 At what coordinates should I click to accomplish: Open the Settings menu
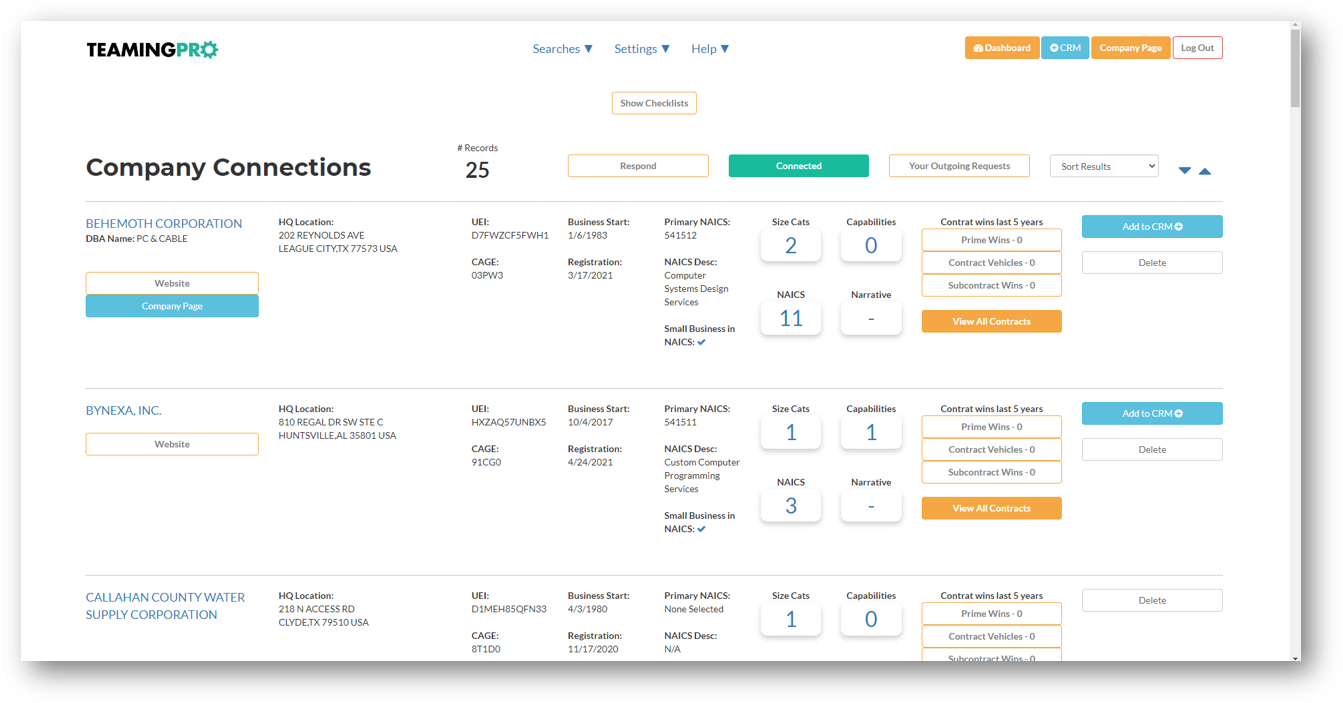[x=642, y=49]
